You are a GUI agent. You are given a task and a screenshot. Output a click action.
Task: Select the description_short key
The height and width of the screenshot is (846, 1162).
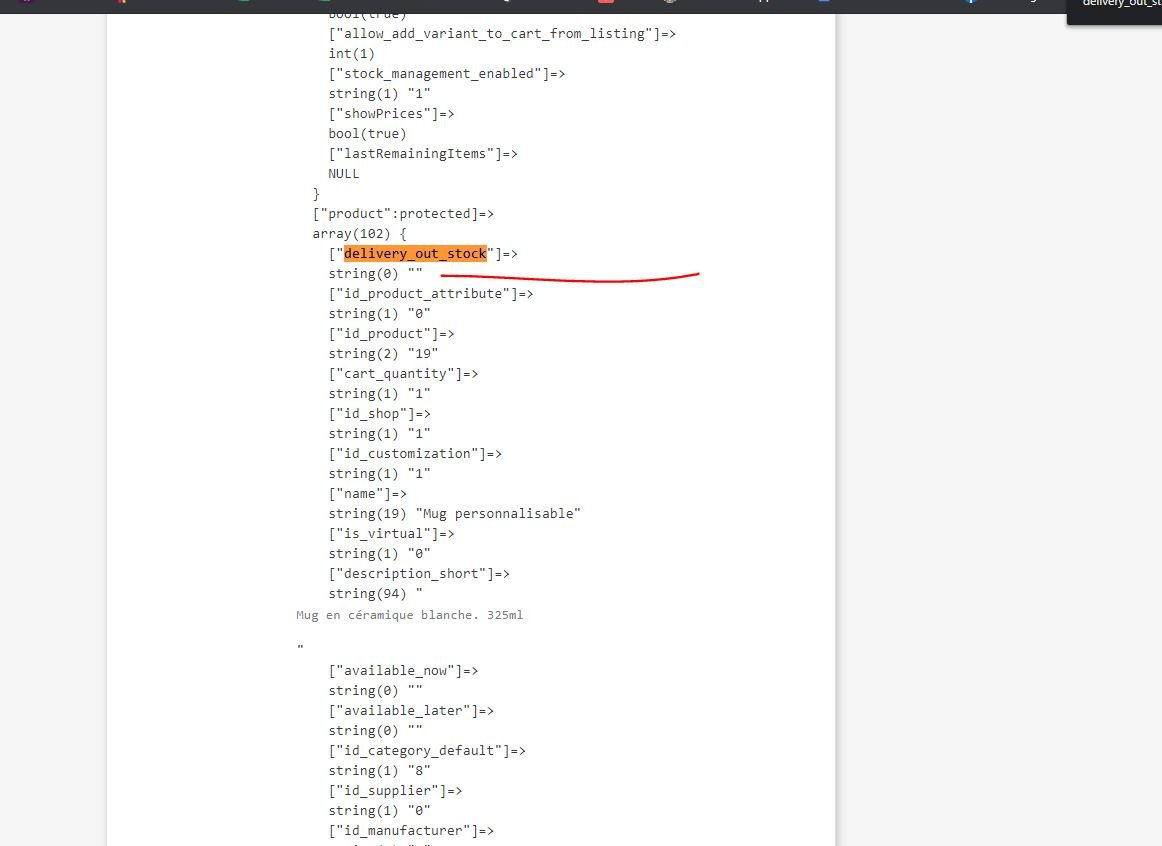coord(419,573)
